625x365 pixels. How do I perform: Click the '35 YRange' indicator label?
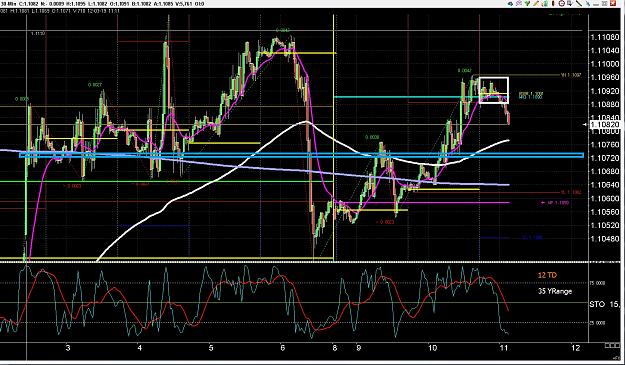click(555, 291)
